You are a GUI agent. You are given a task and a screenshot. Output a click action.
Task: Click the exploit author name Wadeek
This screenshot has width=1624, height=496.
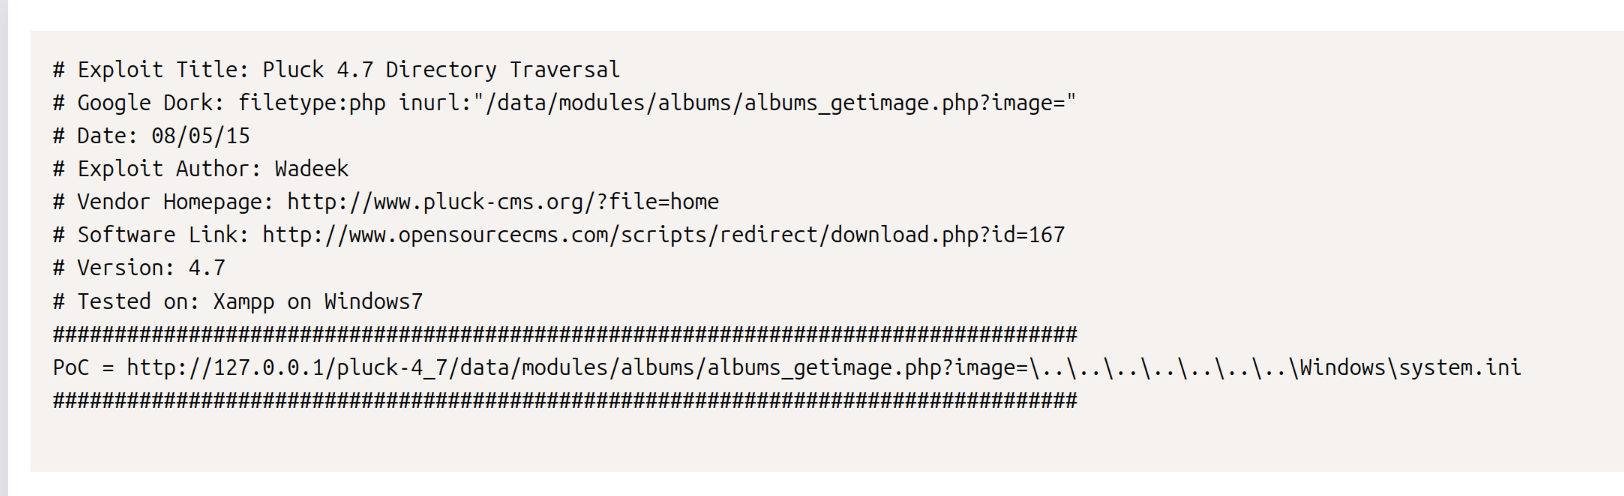click(312, 168)
